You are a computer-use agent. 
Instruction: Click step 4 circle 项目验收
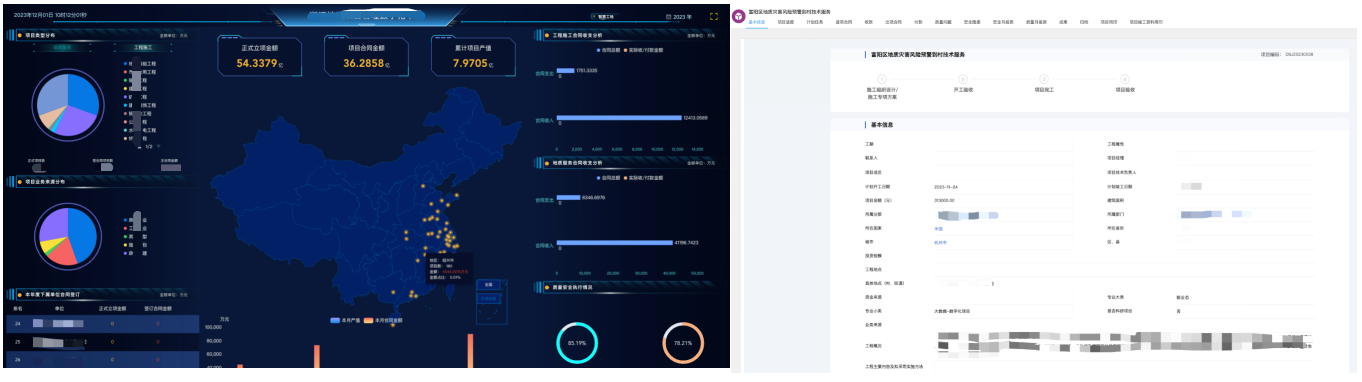[1126, 78]
